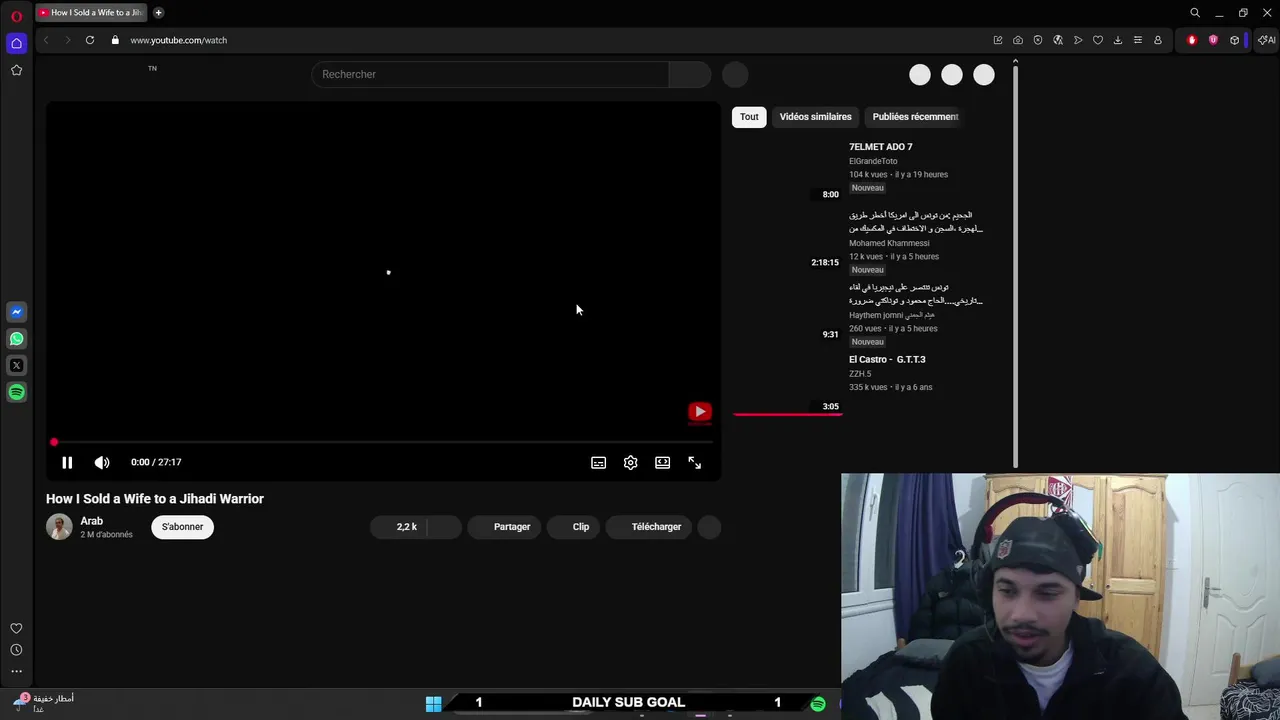Click the YouTube logo watermark in player

pyautogui.click(x=700, y=412)
